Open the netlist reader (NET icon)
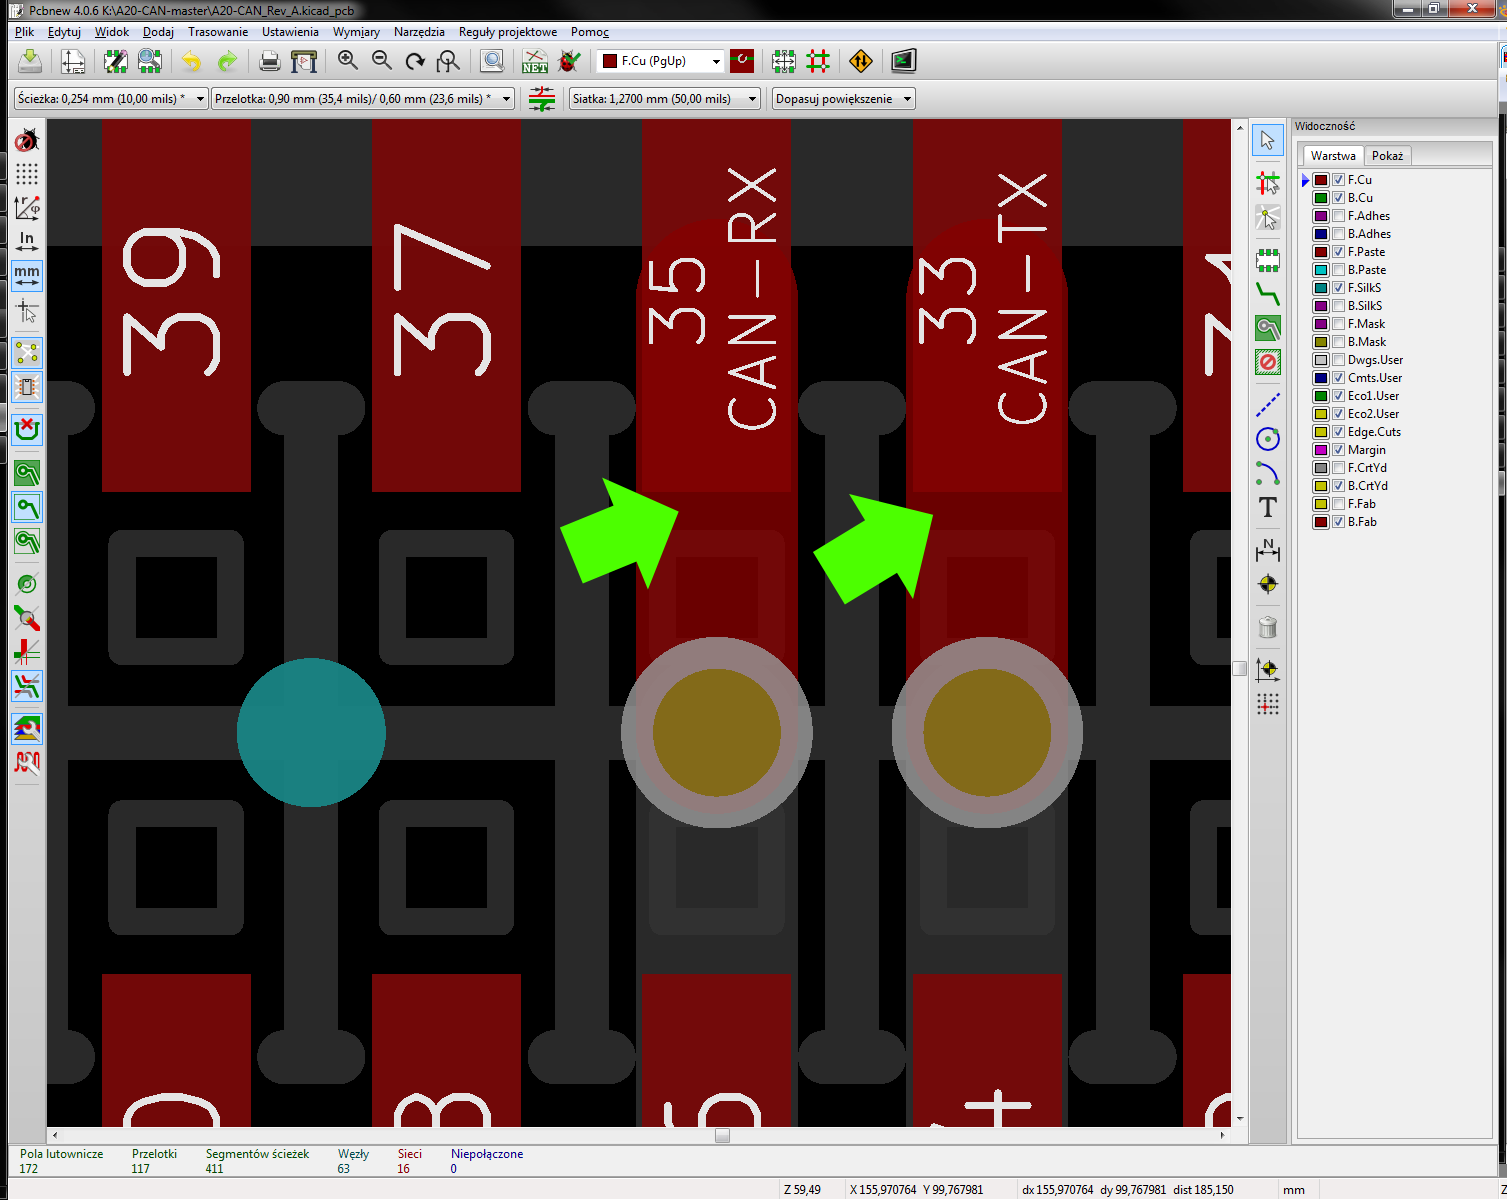 pyautogui.click(x=535, y=61)
